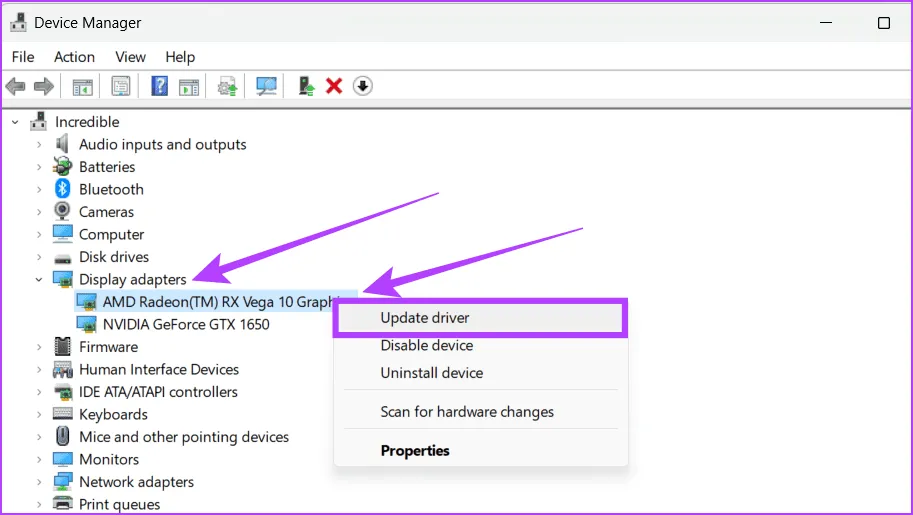Select the Disk drives tree item
This screenshot has width=913, height=515.
114,257
